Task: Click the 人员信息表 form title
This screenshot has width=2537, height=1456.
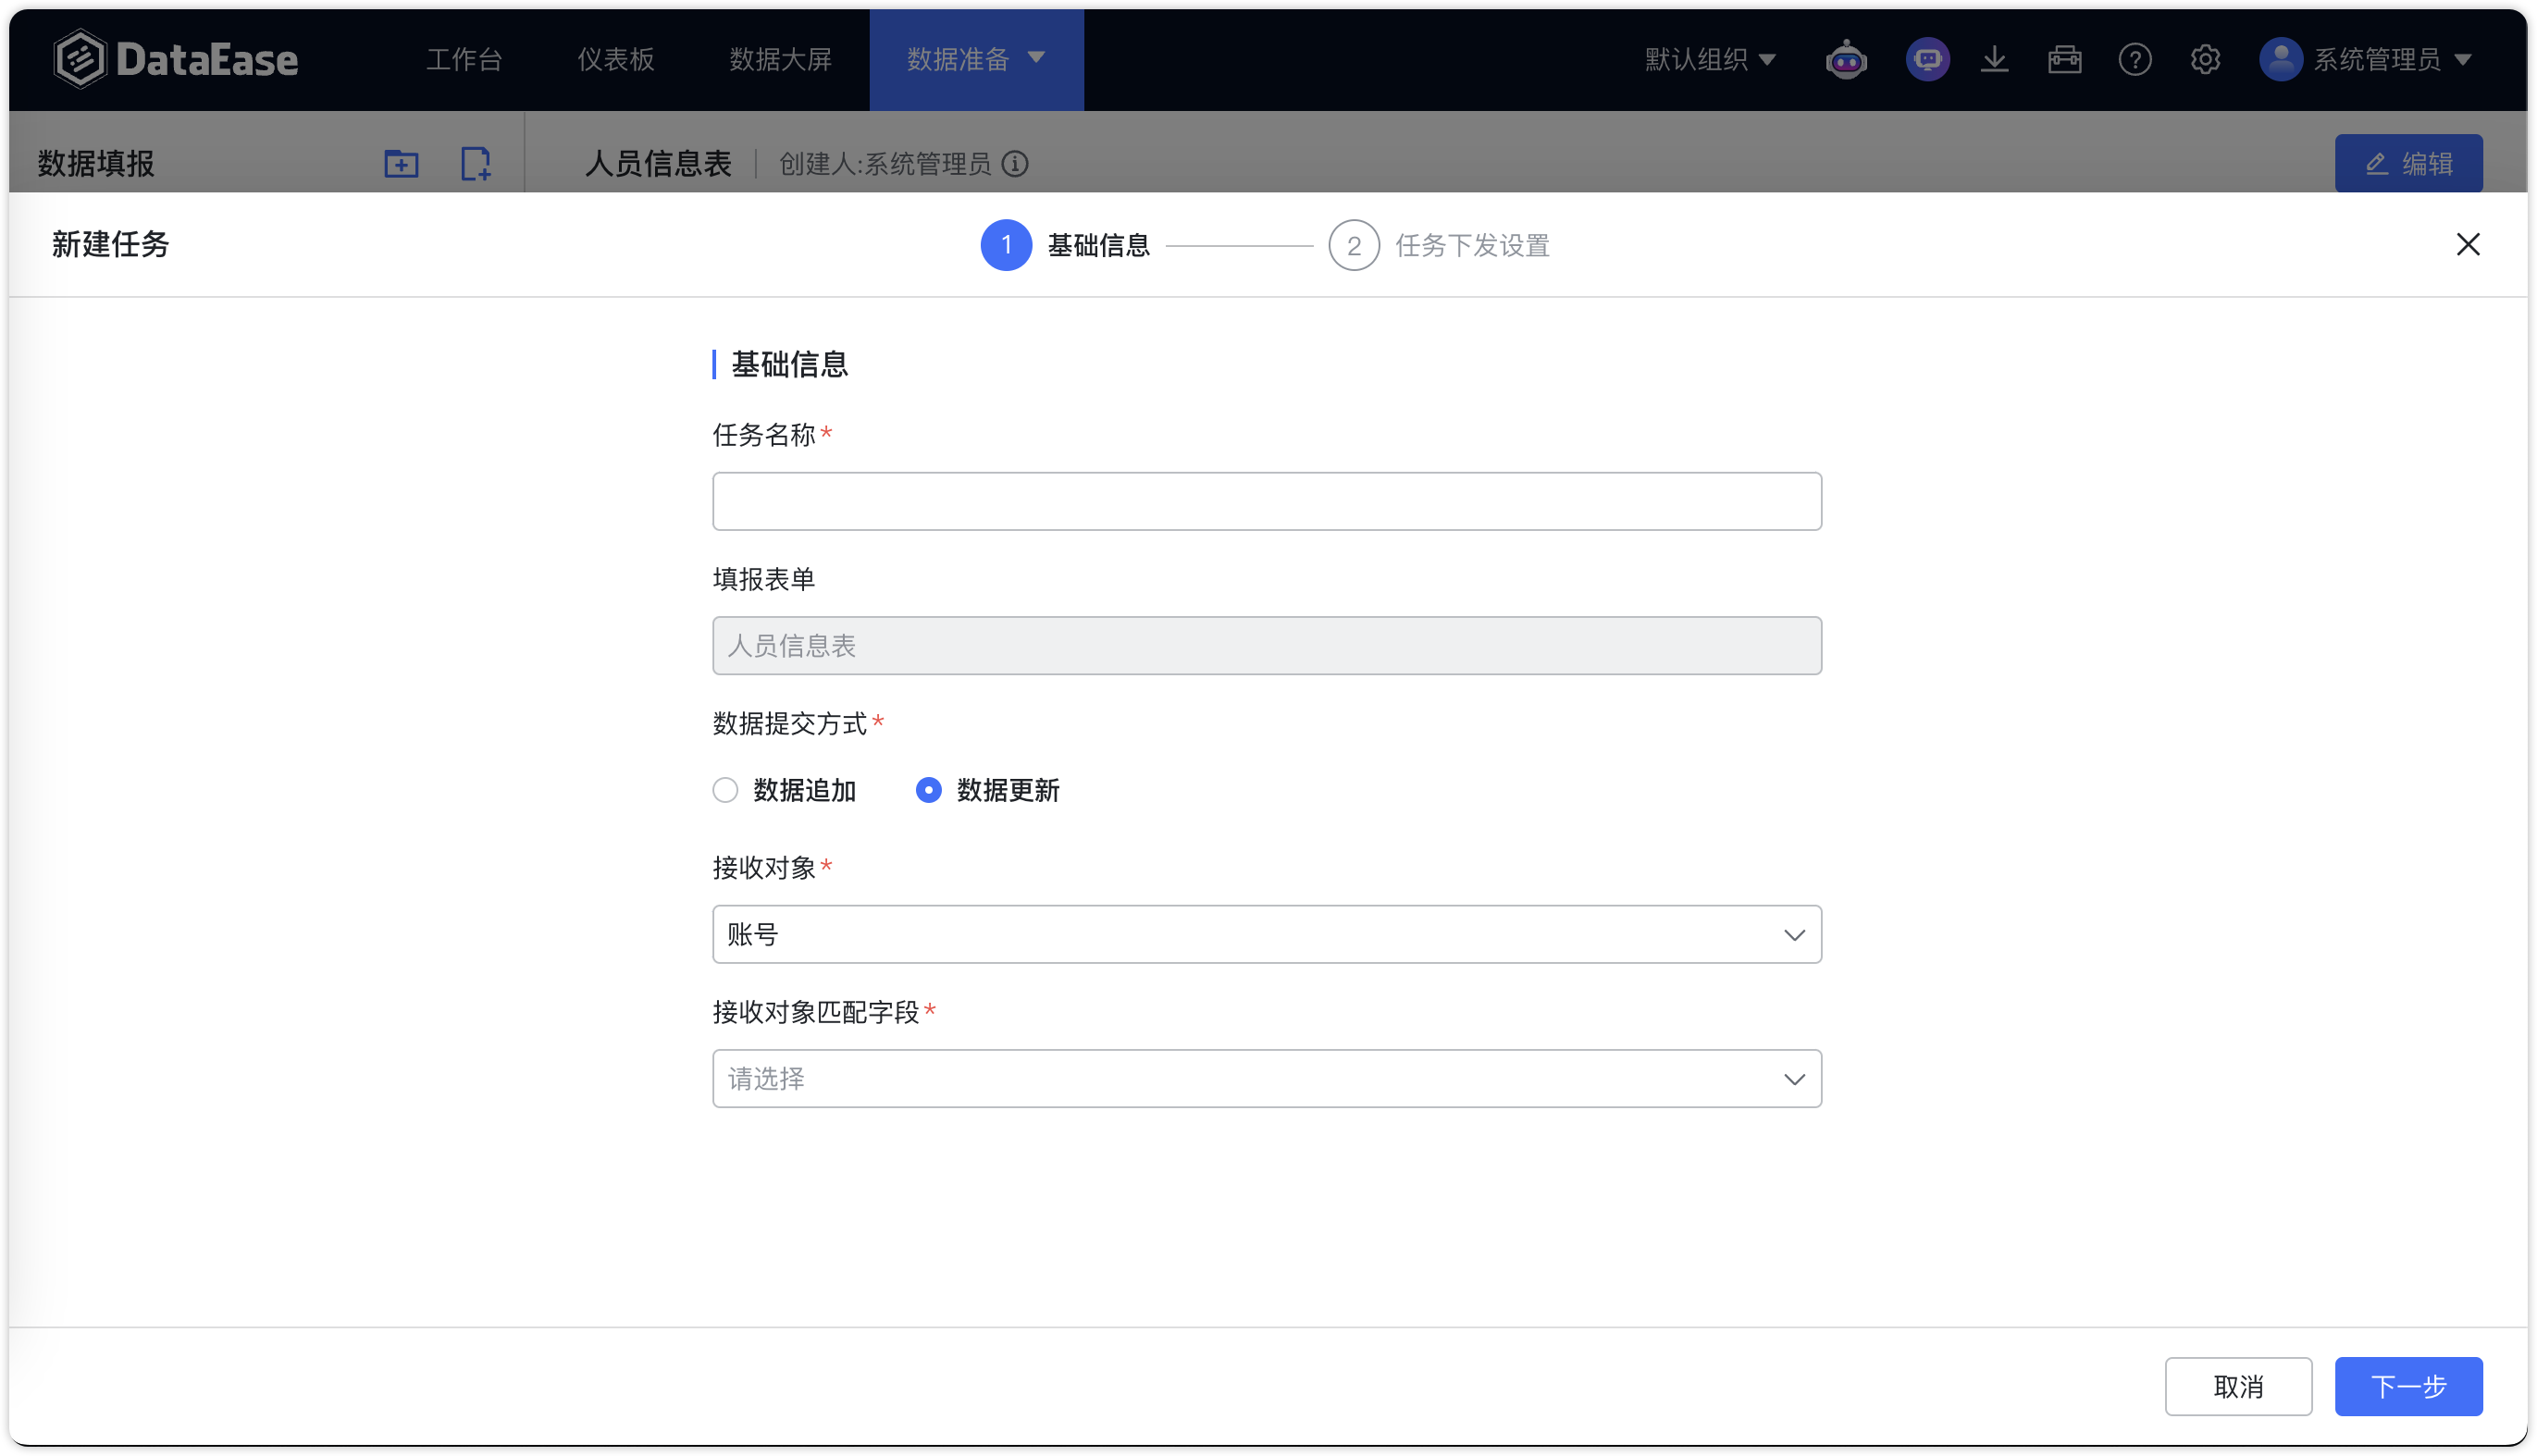Action: point(657,163)
